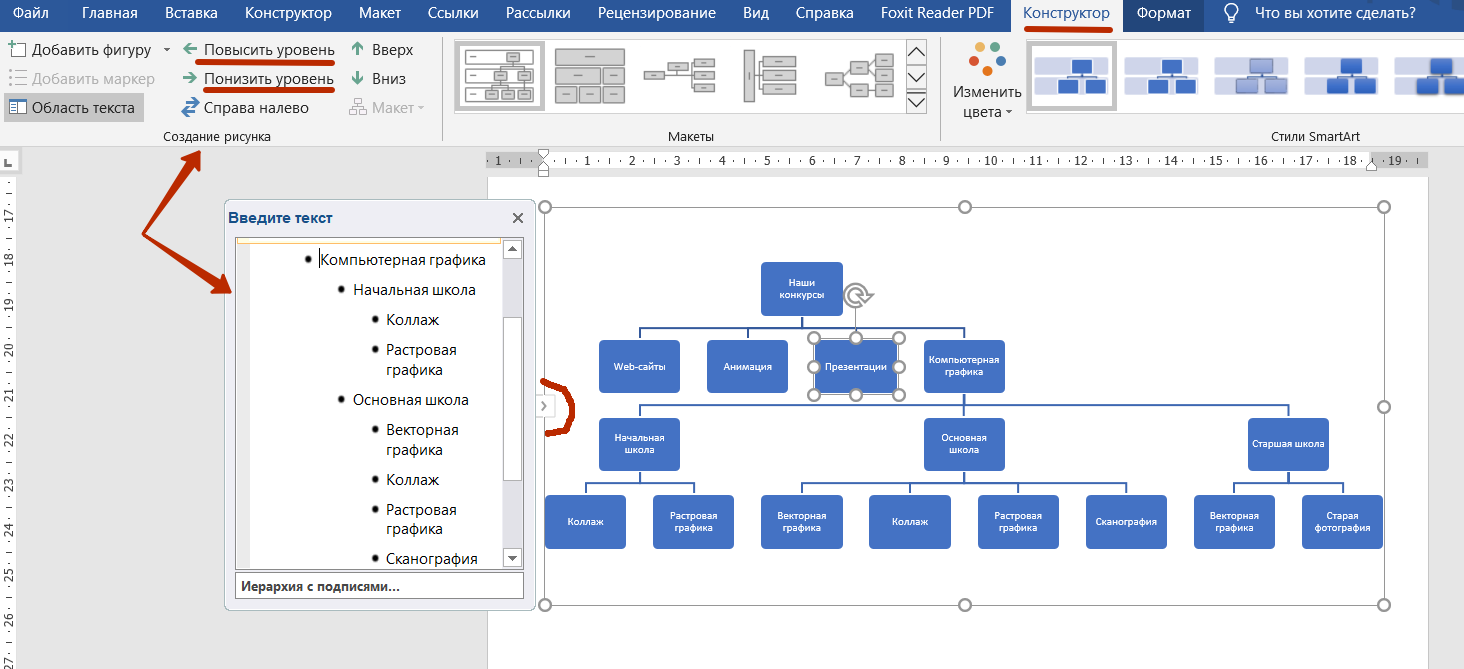1464x669 pixels.
Task: Select the fourth SmartArt style thumbnail
Action: 1341,75
